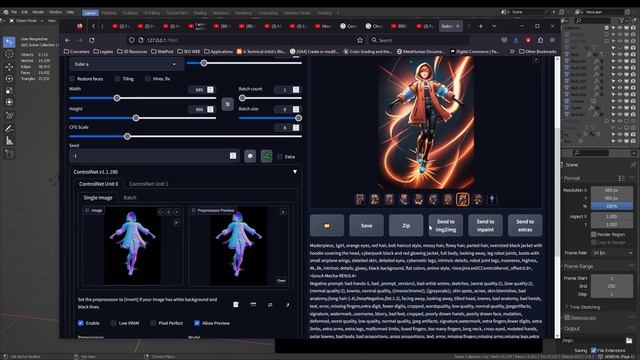
Task: Open the browser extensions icon
Action: 540,40
